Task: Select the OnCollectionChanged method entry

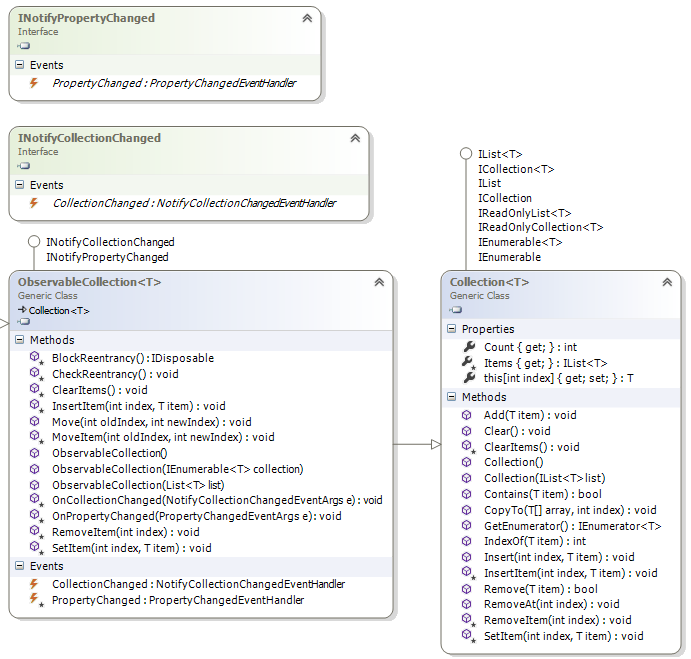Action: pos(217,500)
